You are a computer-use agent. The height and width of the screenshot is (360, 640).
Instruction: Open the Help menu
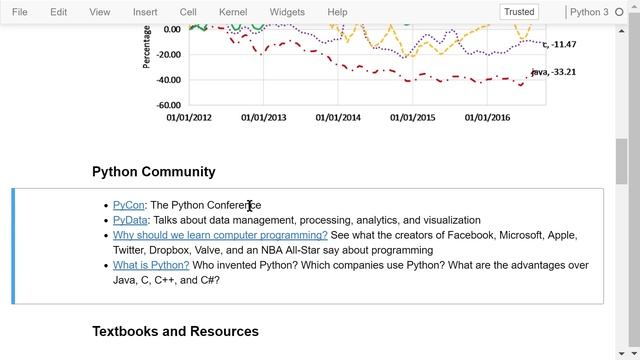click(x=337, y=12)
